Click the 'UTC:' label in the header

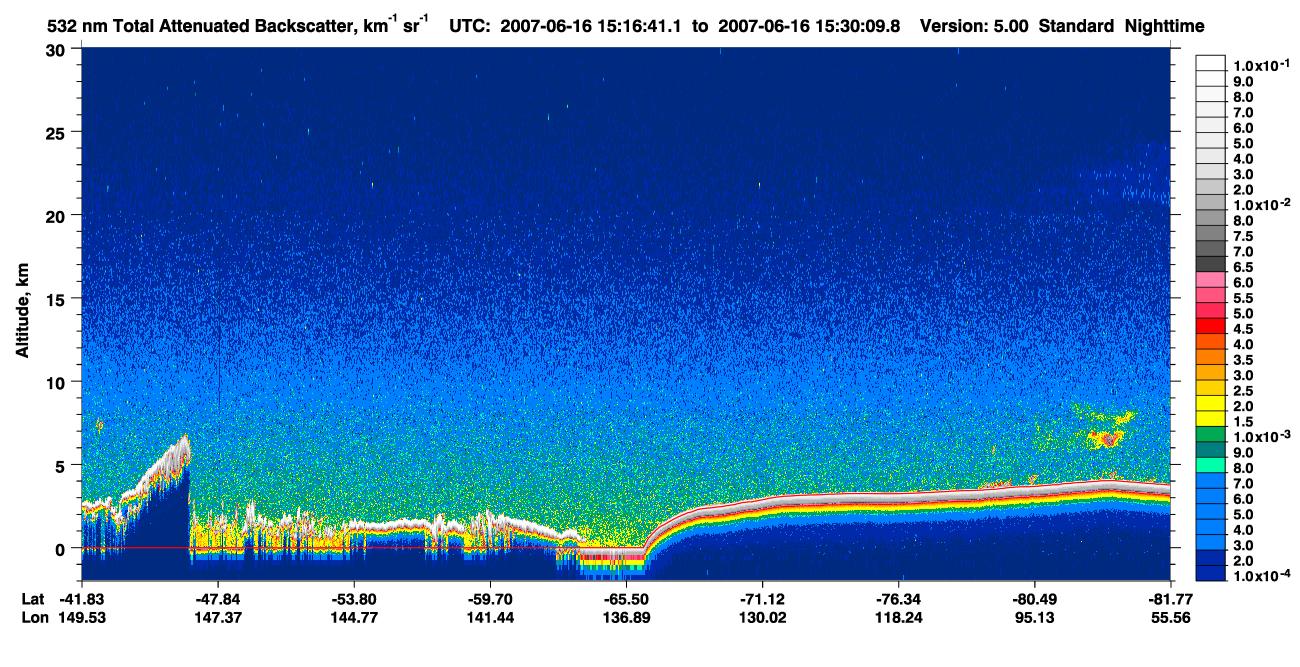point(469,26)
